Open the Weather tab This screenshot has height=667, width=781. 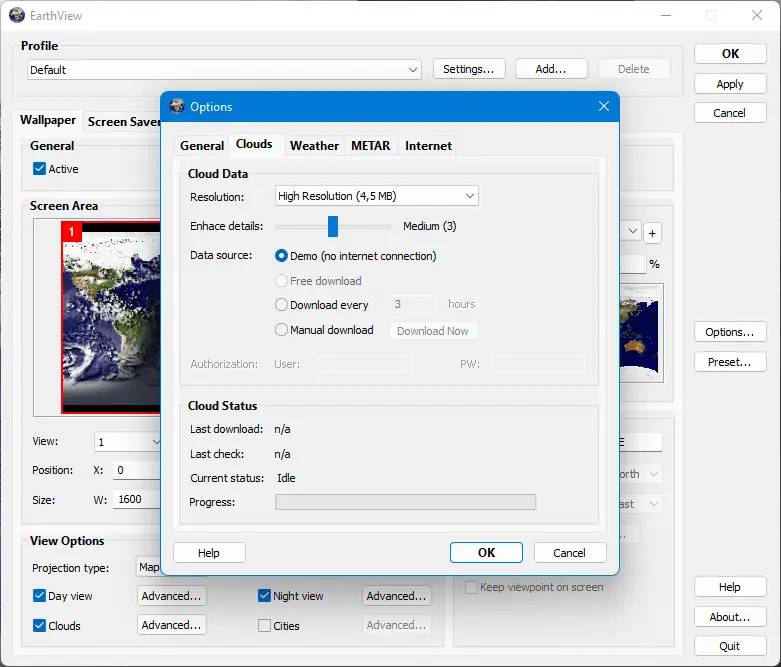(x=314, y=145)
